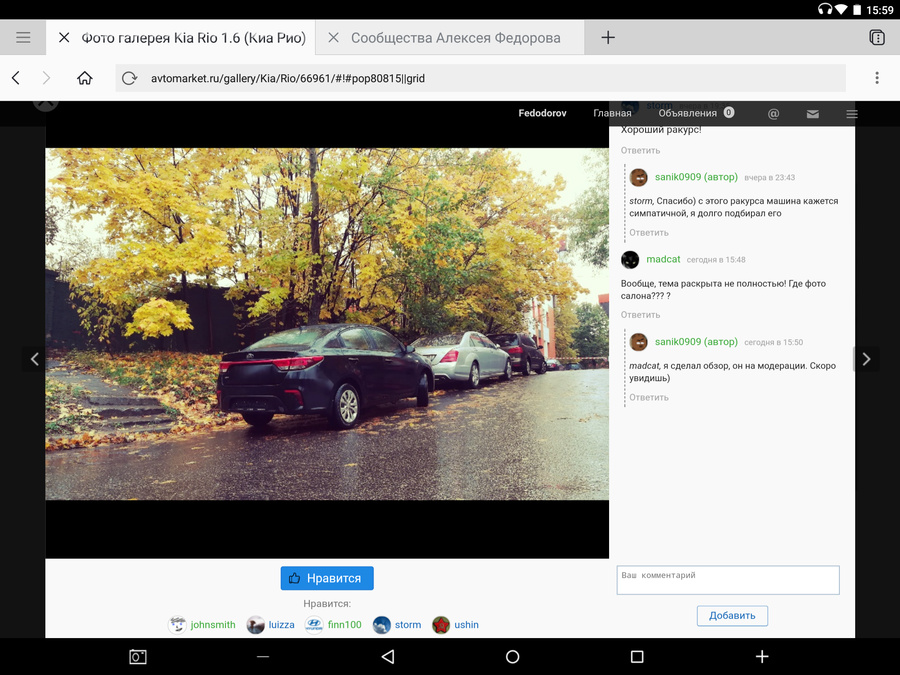Viewport: 900px width, 675px height.
Task: Open johnsmith user profile
Action: point(213,624)
